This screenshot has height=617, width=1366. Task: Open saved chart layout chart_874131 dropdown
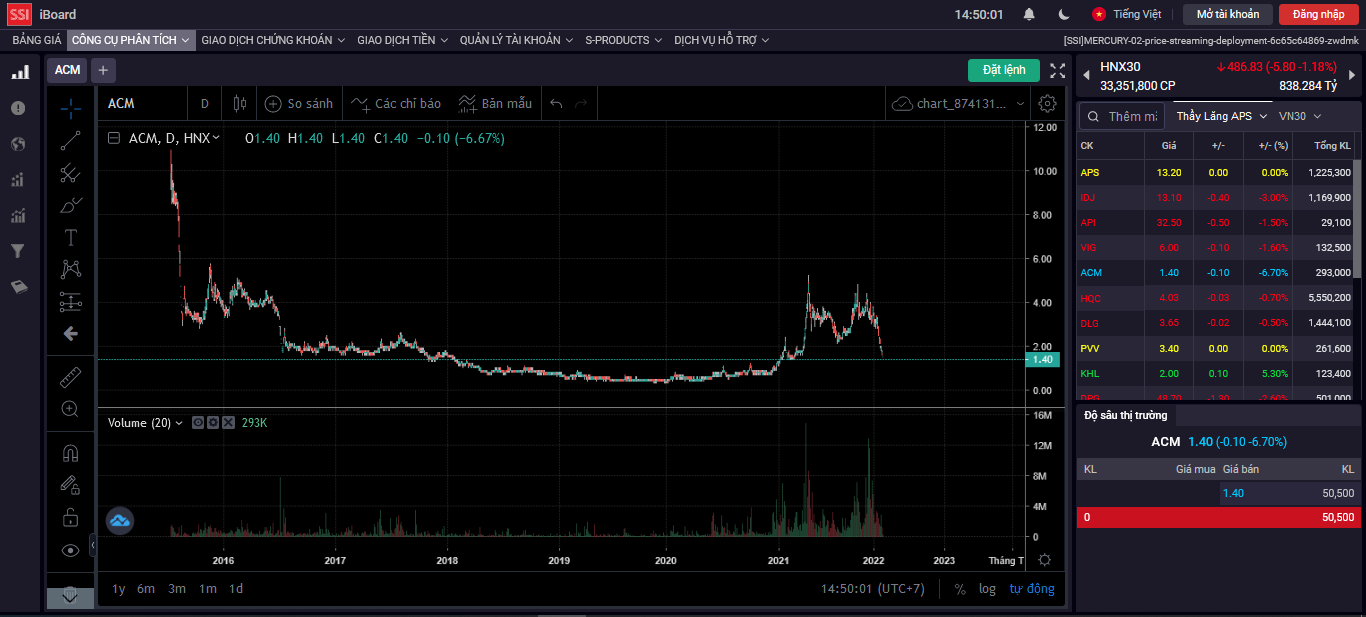[959, 103]
